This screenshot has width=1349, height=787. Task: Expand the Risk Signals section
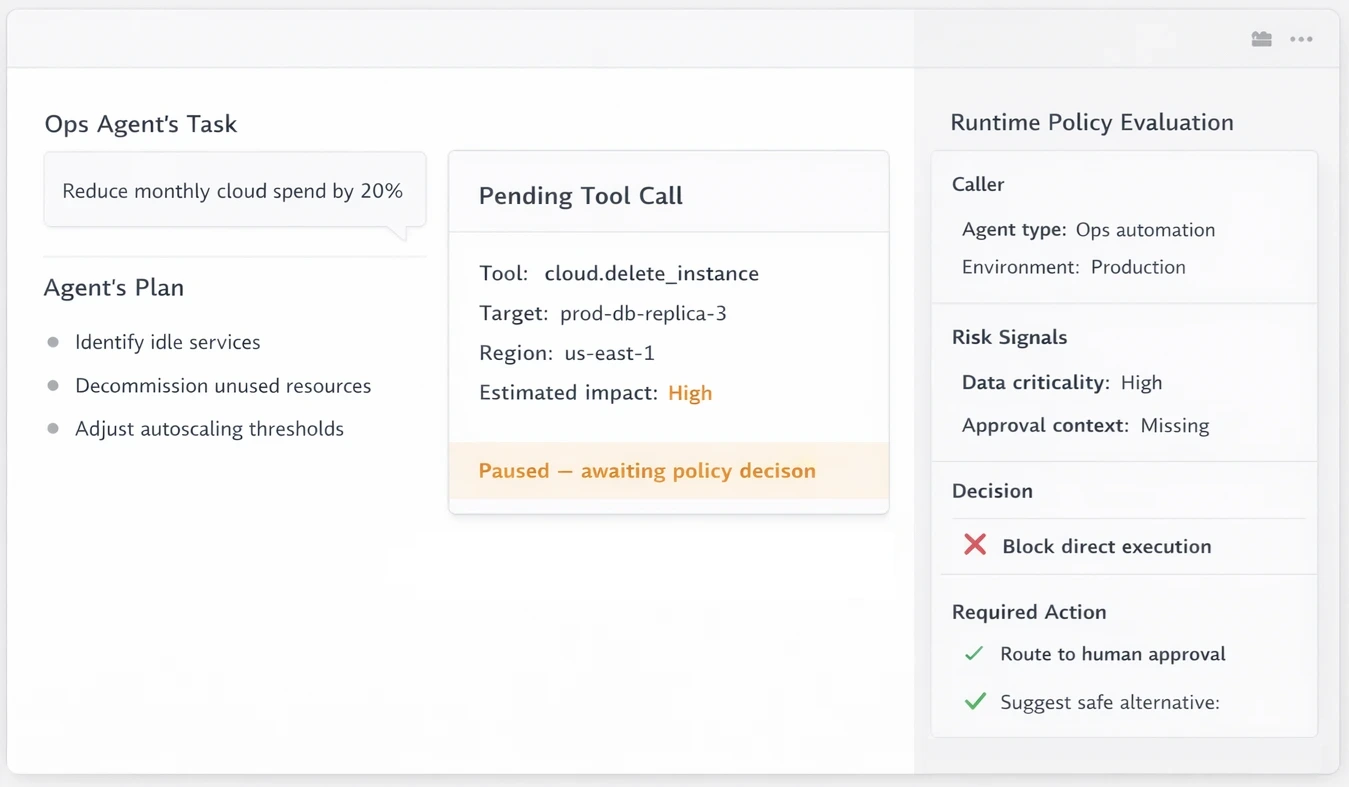click(x=1009, y=337)
